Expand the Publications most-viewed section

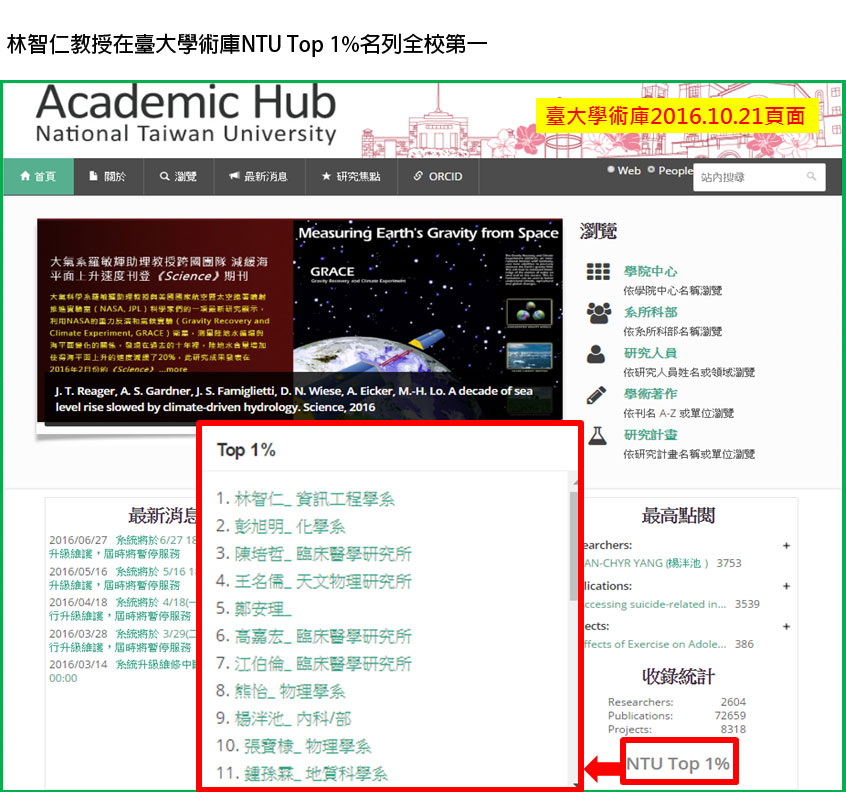click(x=786, y=586)
